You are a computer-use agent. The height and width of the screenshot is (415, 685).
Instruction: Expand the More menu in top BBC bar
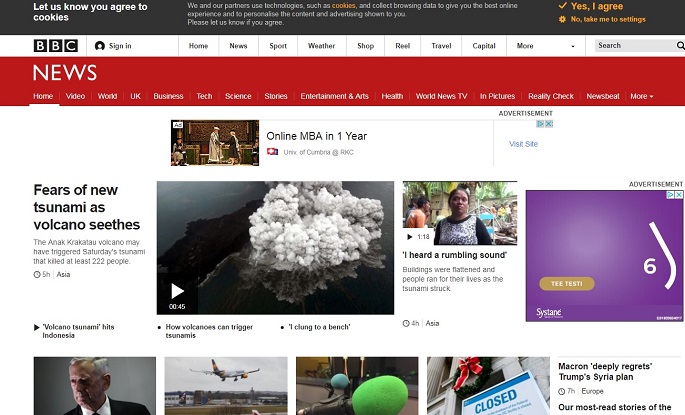tap(545, 46)
